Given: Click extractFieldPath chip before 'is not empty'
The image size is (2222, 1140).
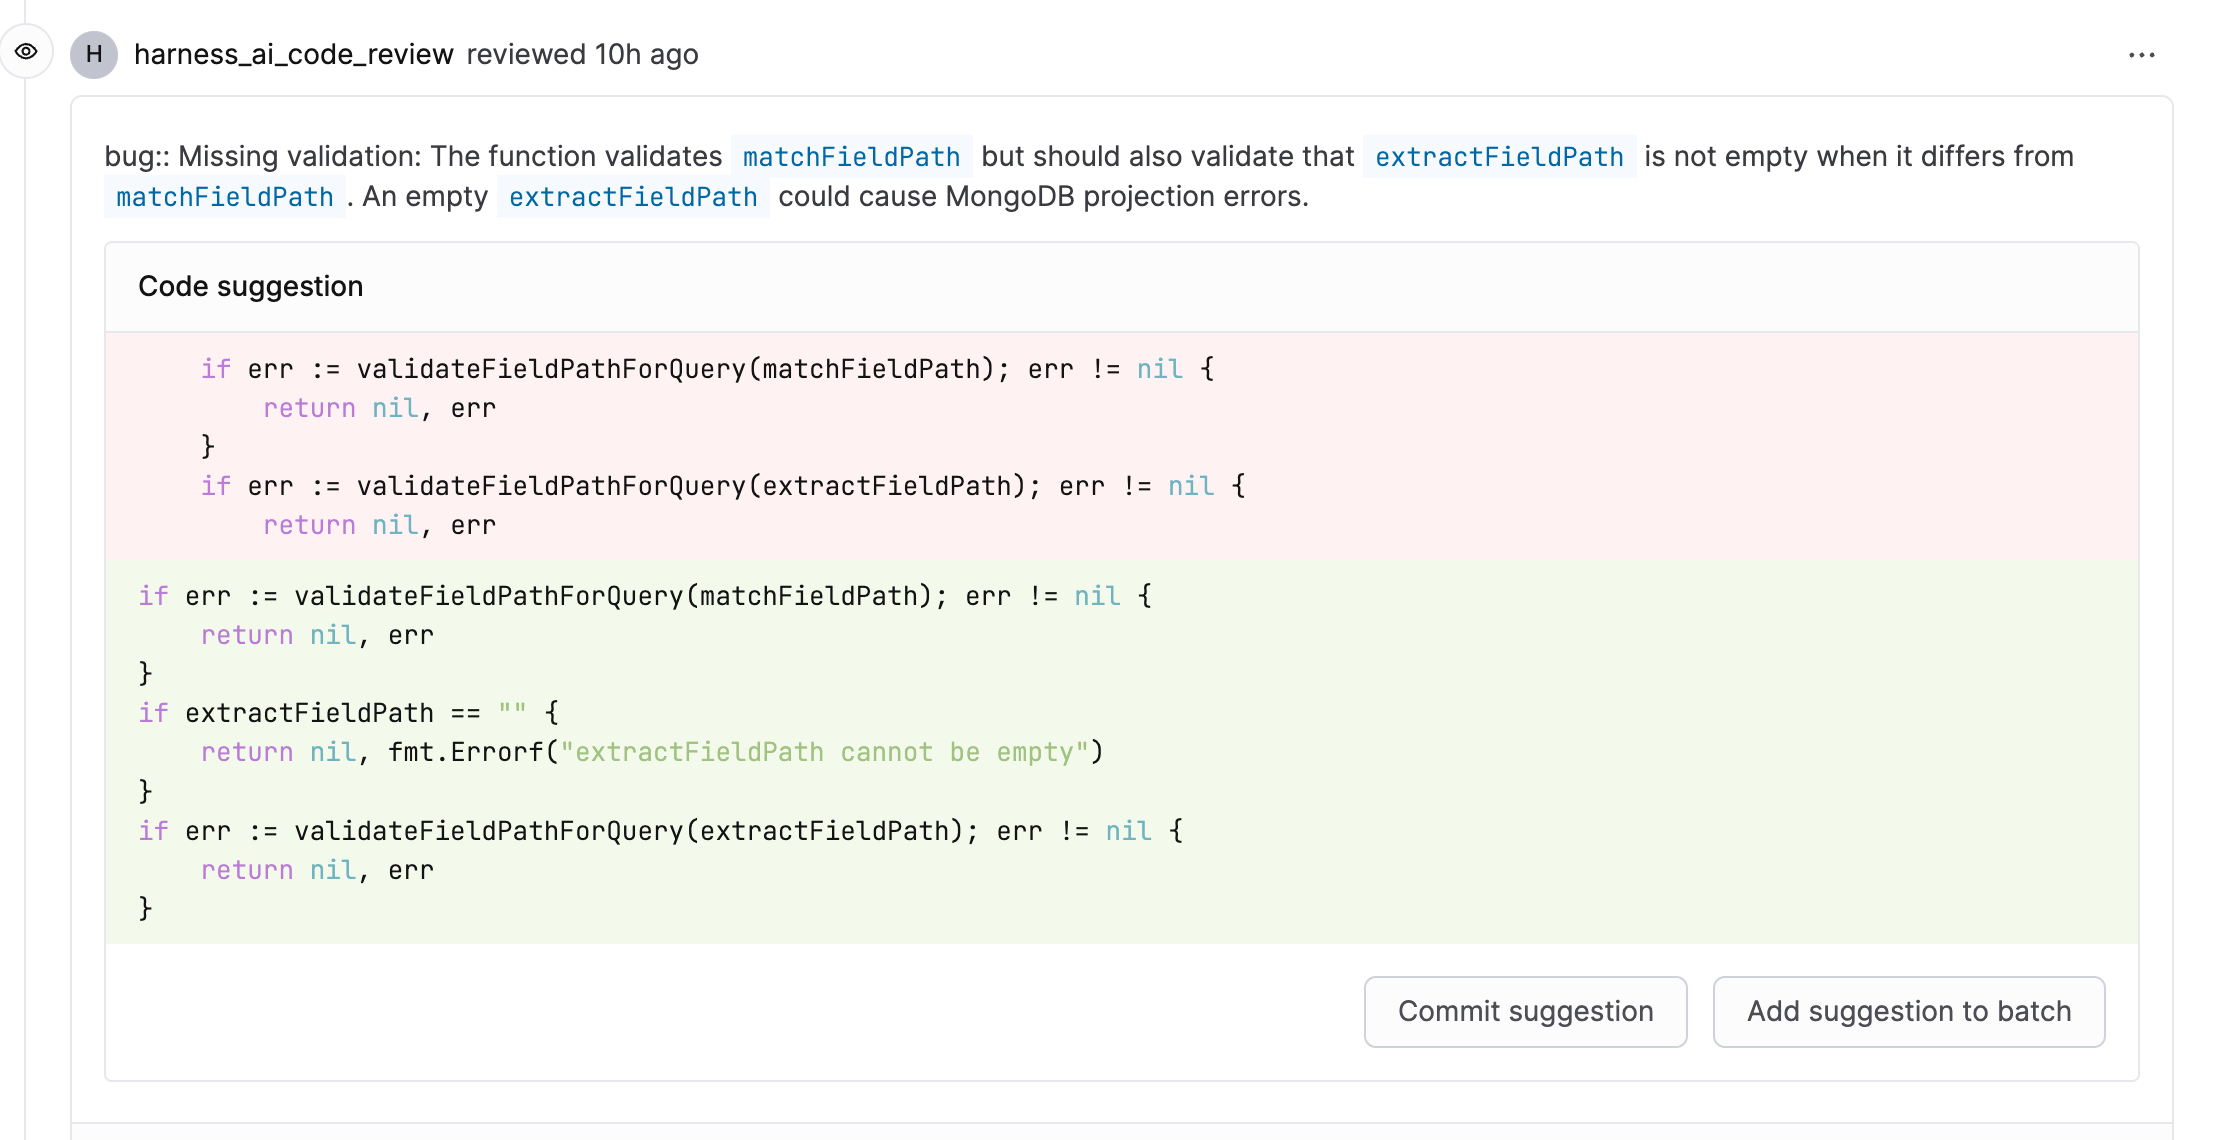Looking at the screenshot, I should [x=1498, y=157].
